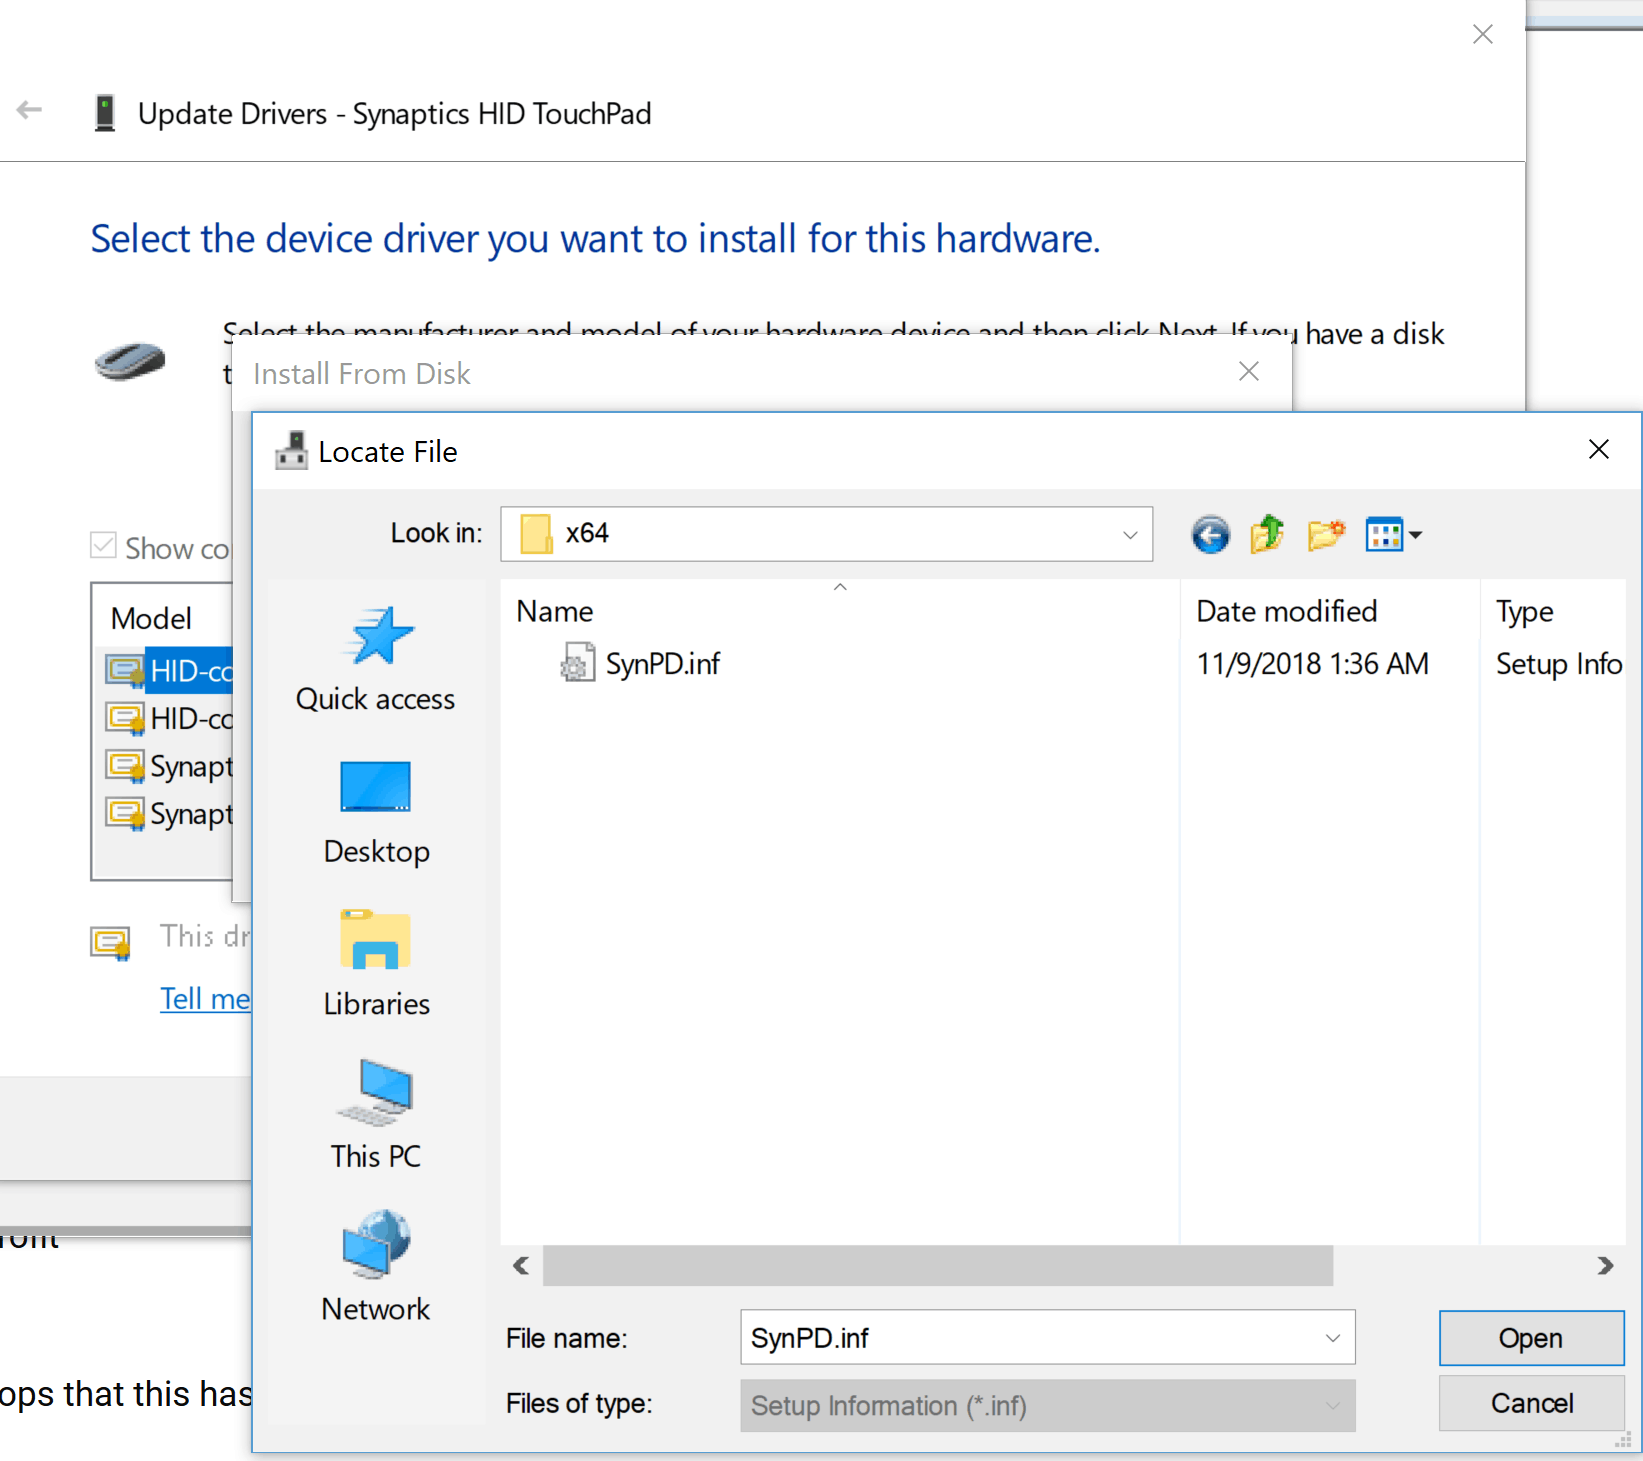This screenshot has width=1643, height=1461.
Task: Open the View menu icon
Action: pyautogui.click(x=1394, y=535)
